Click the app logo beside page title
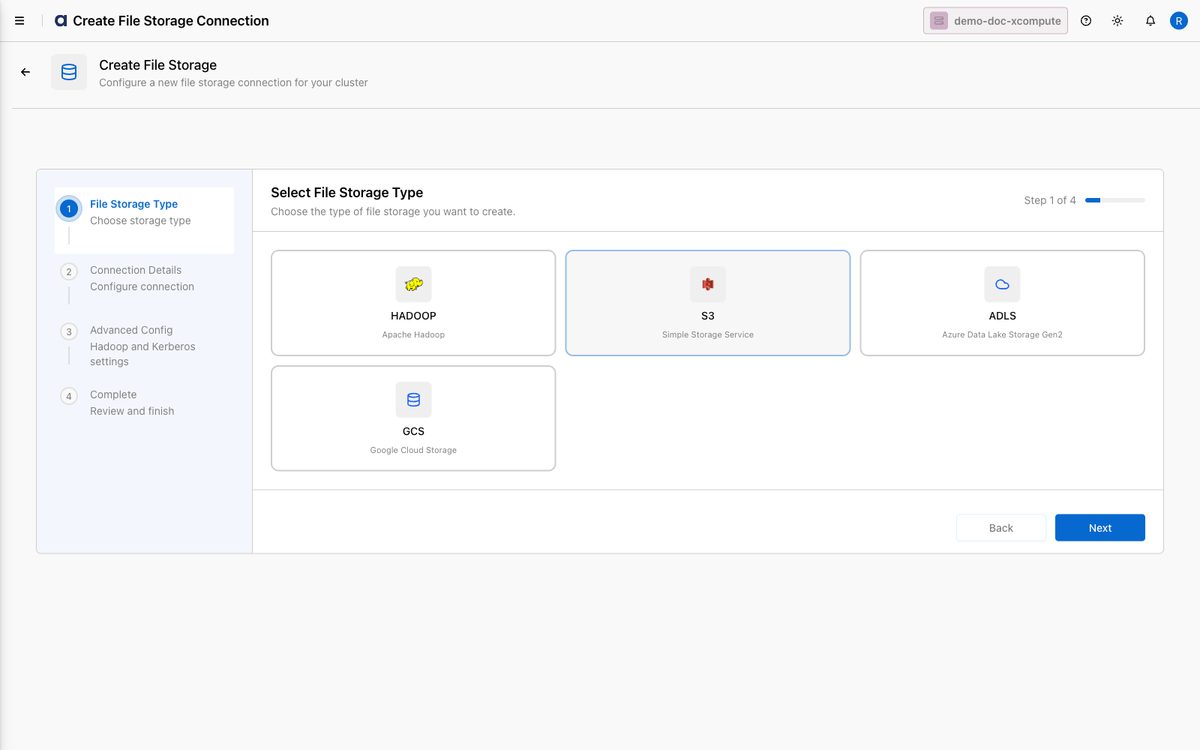The image size is (1200, 750). 61,20
